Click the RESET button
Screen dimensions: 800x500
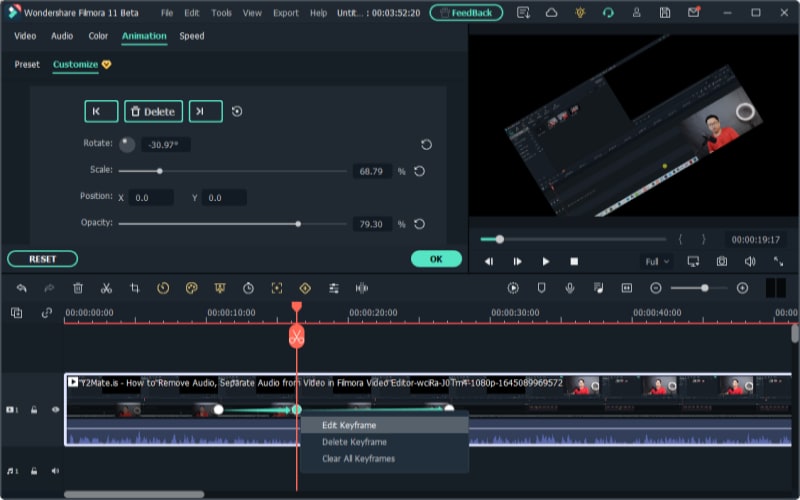pos(42,259)
